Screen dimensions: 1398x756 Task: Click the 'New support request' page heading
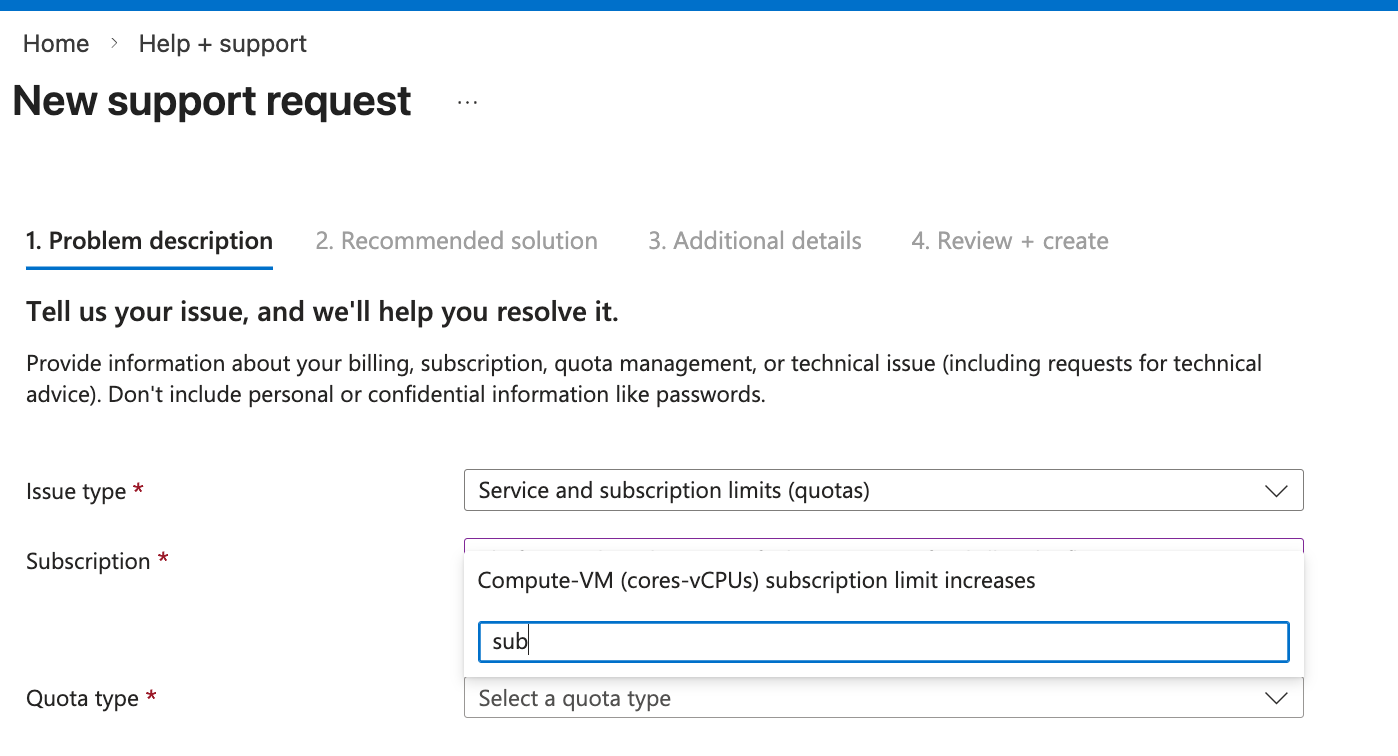[212, 101]
